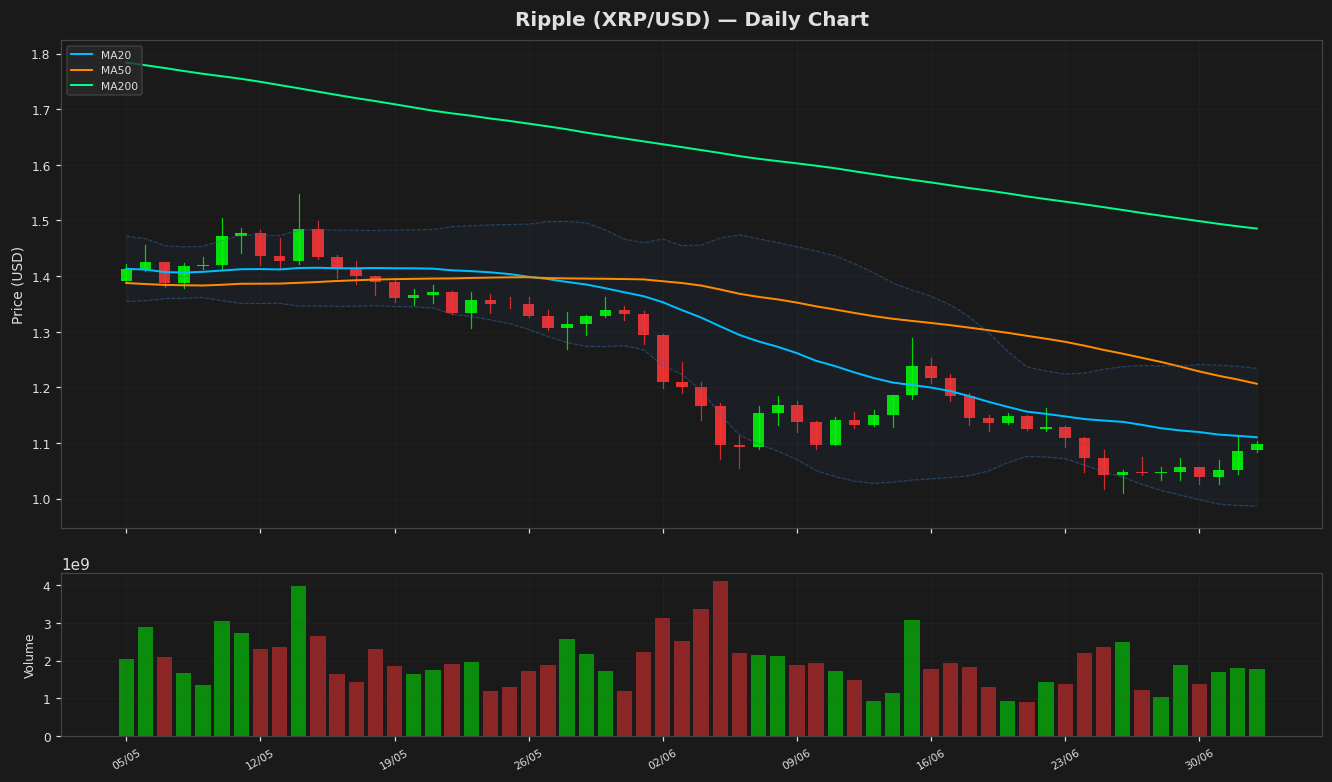Click the tallest green volume bar near 4
Viewport: 1332px width, 782px height.
click(x=298, y=661)
